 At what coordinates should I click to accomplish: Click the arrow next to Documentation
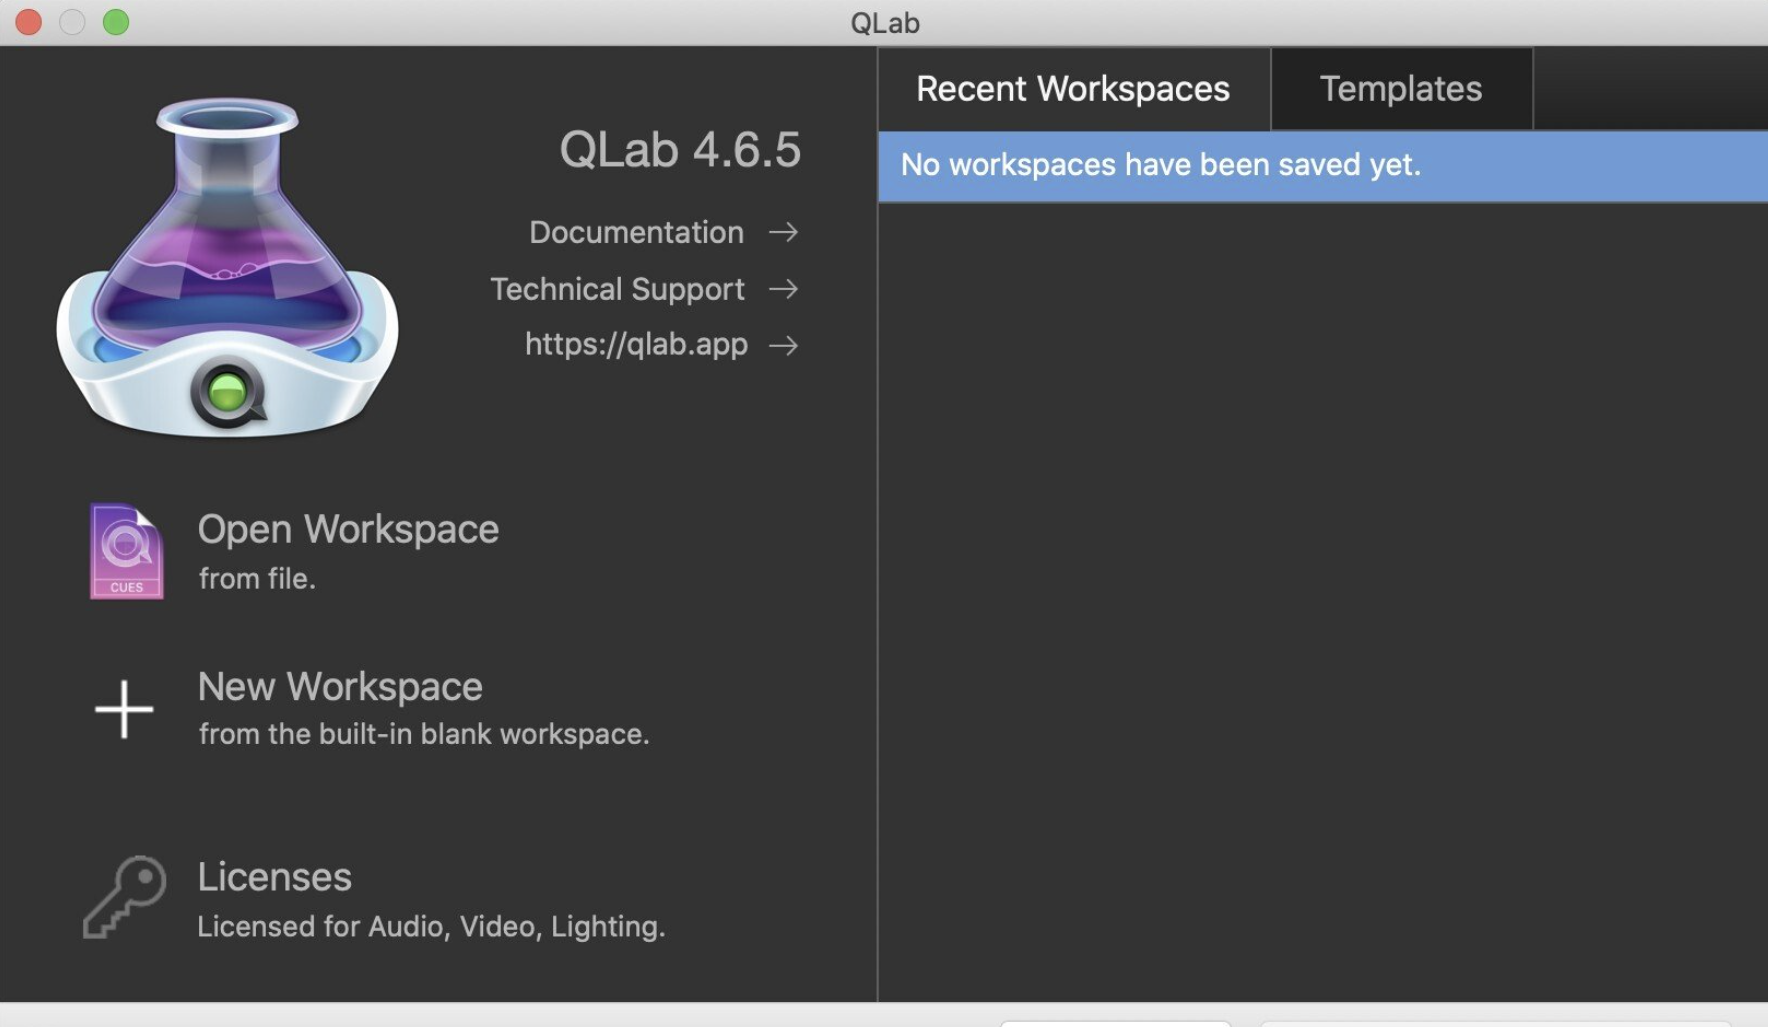(786, 232)
